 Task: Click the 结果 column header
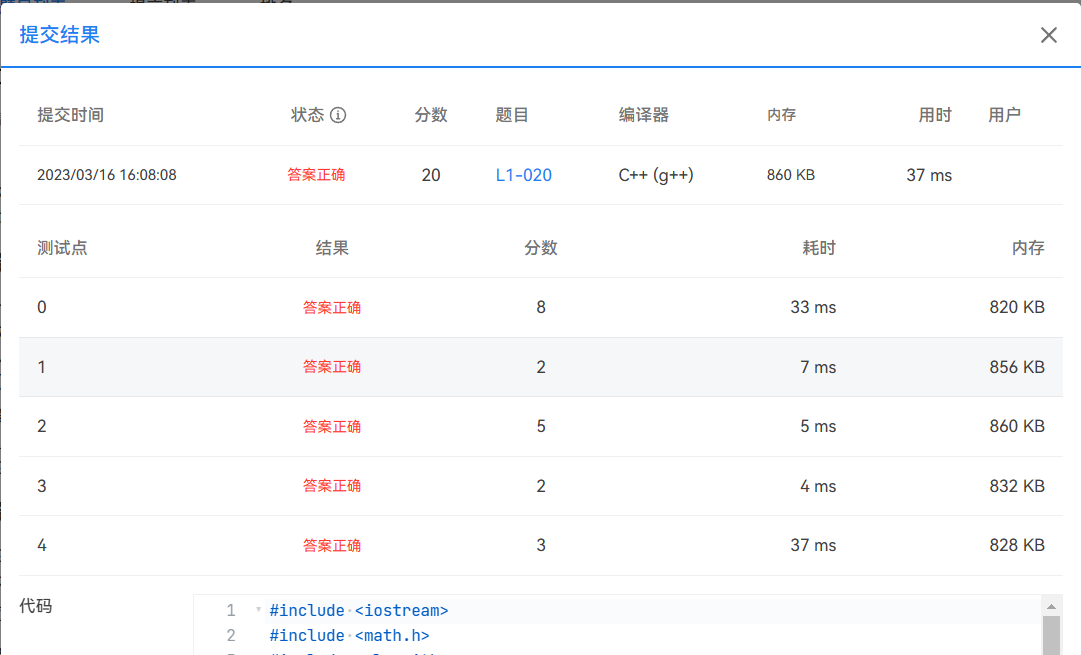332,247
